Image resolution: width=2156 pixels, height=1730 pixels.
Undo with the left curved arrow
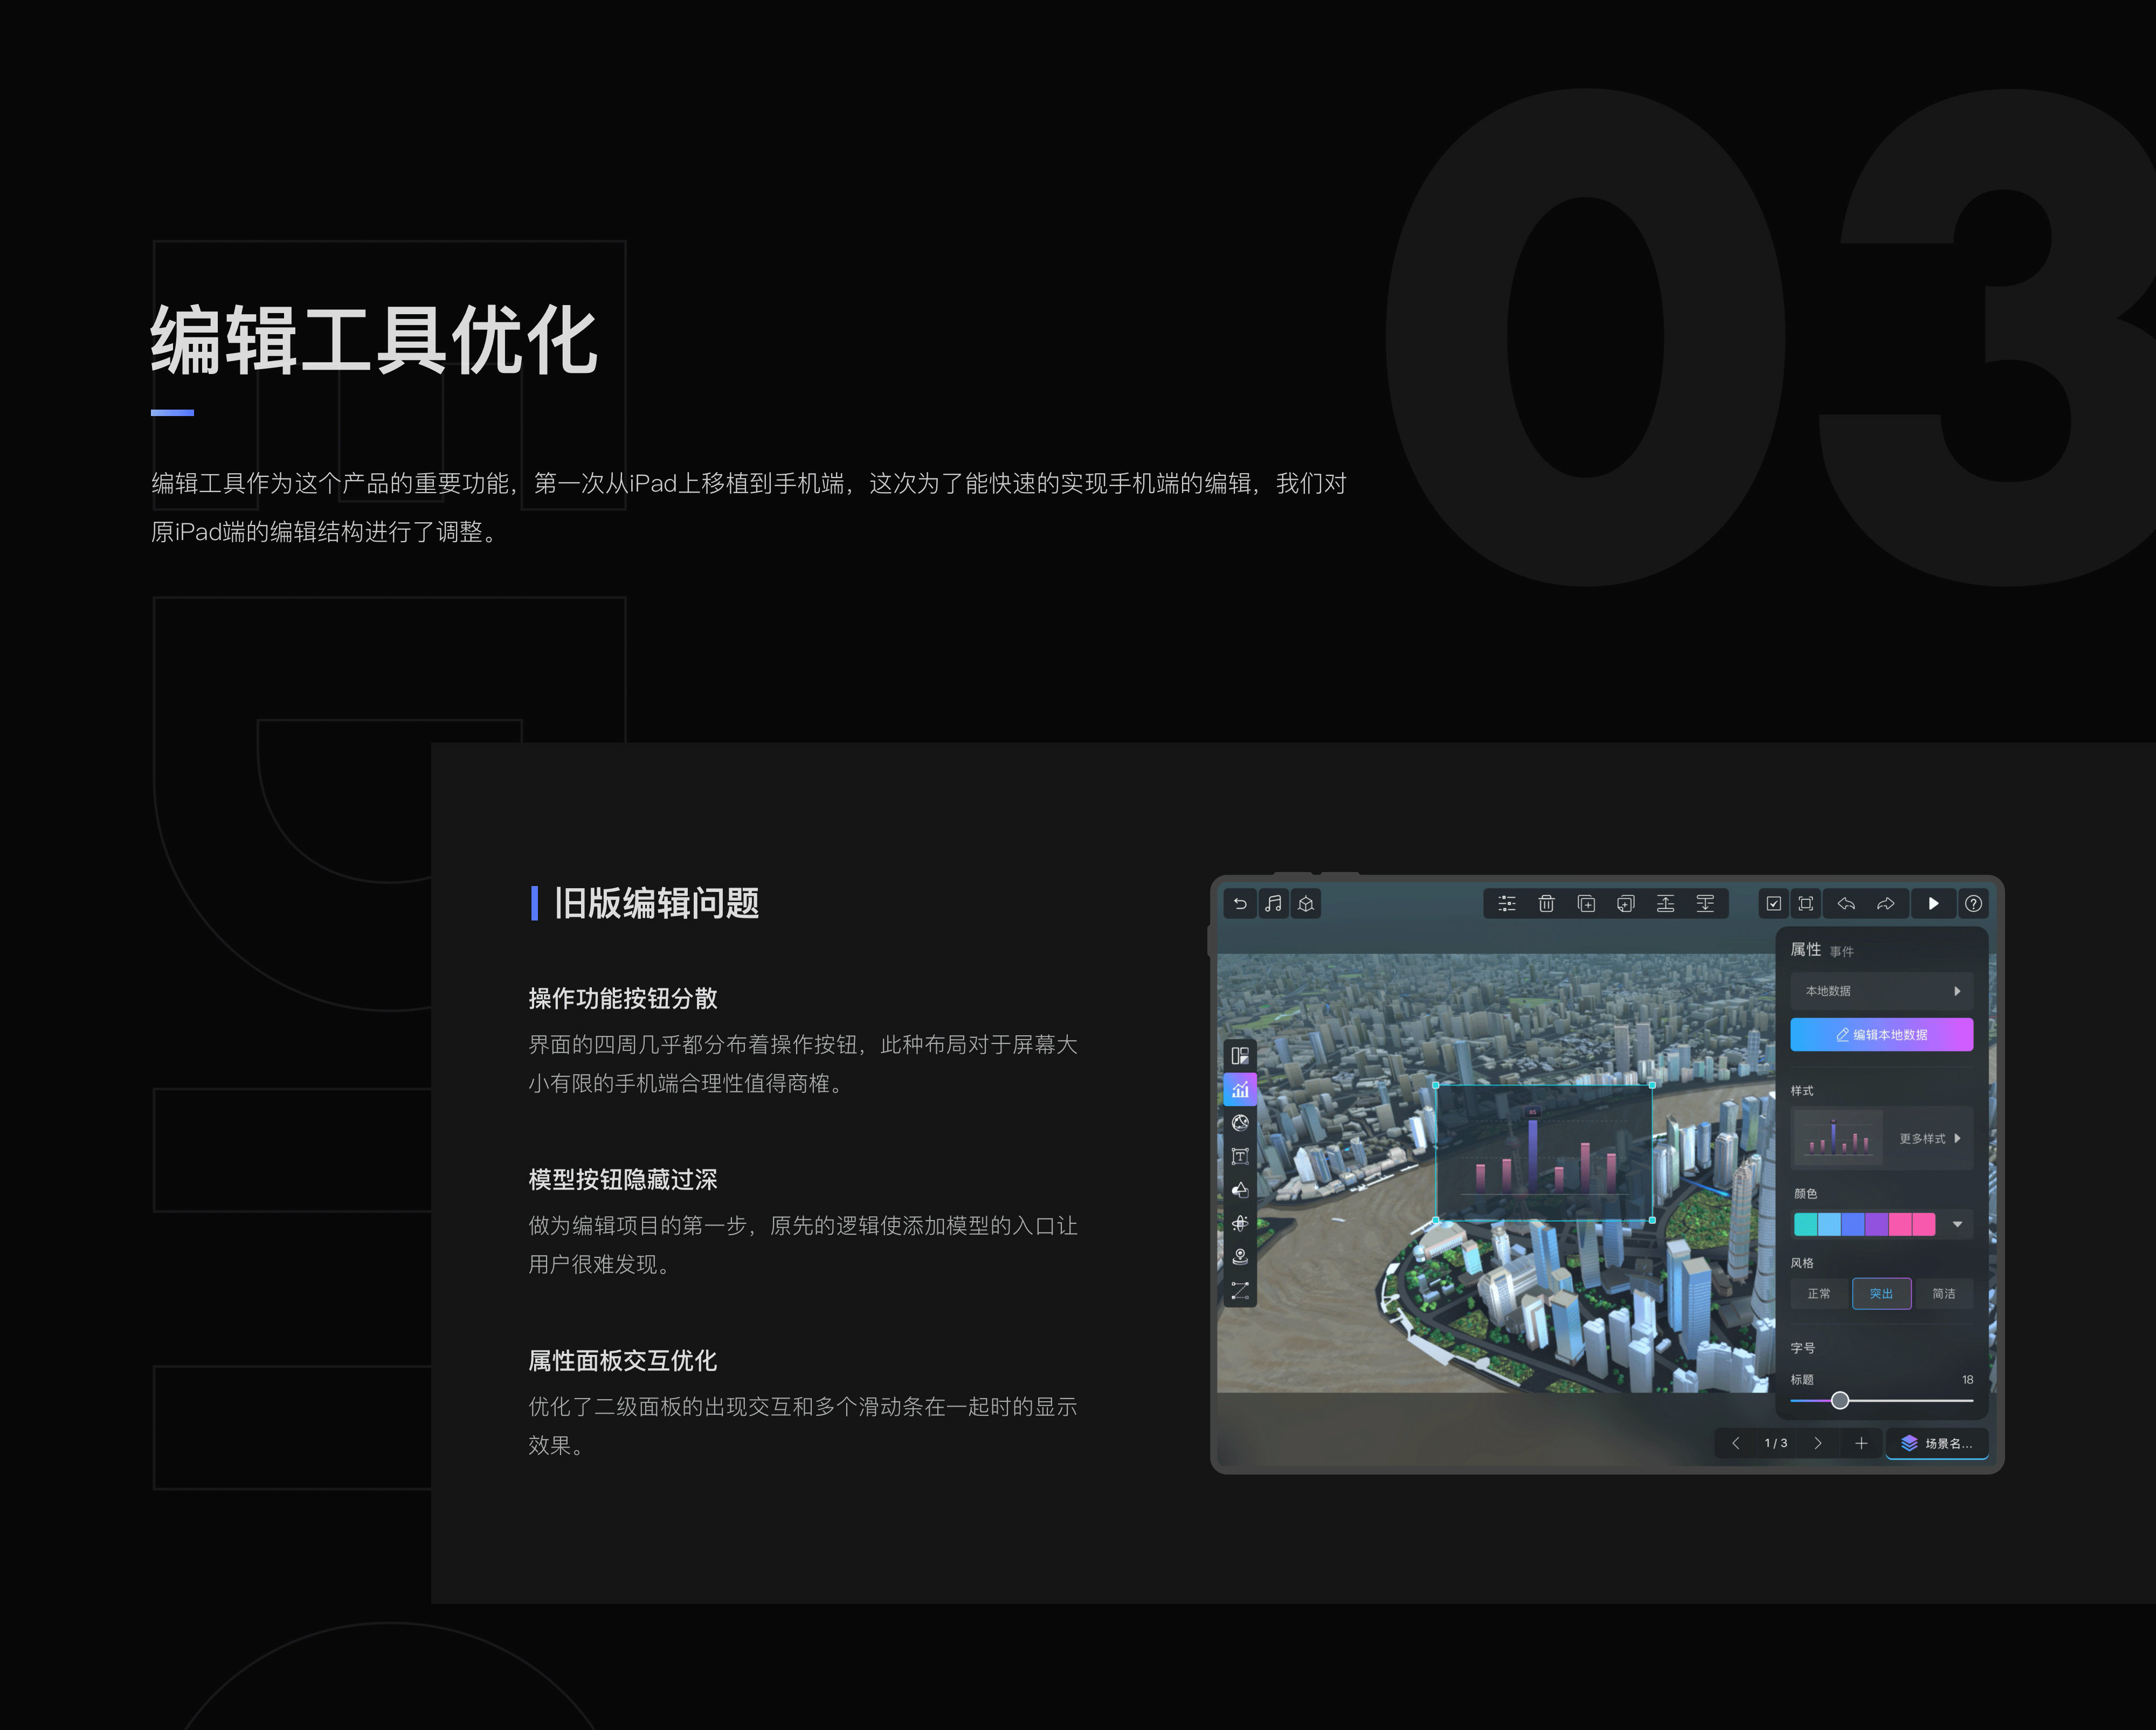click(1846, 904)
